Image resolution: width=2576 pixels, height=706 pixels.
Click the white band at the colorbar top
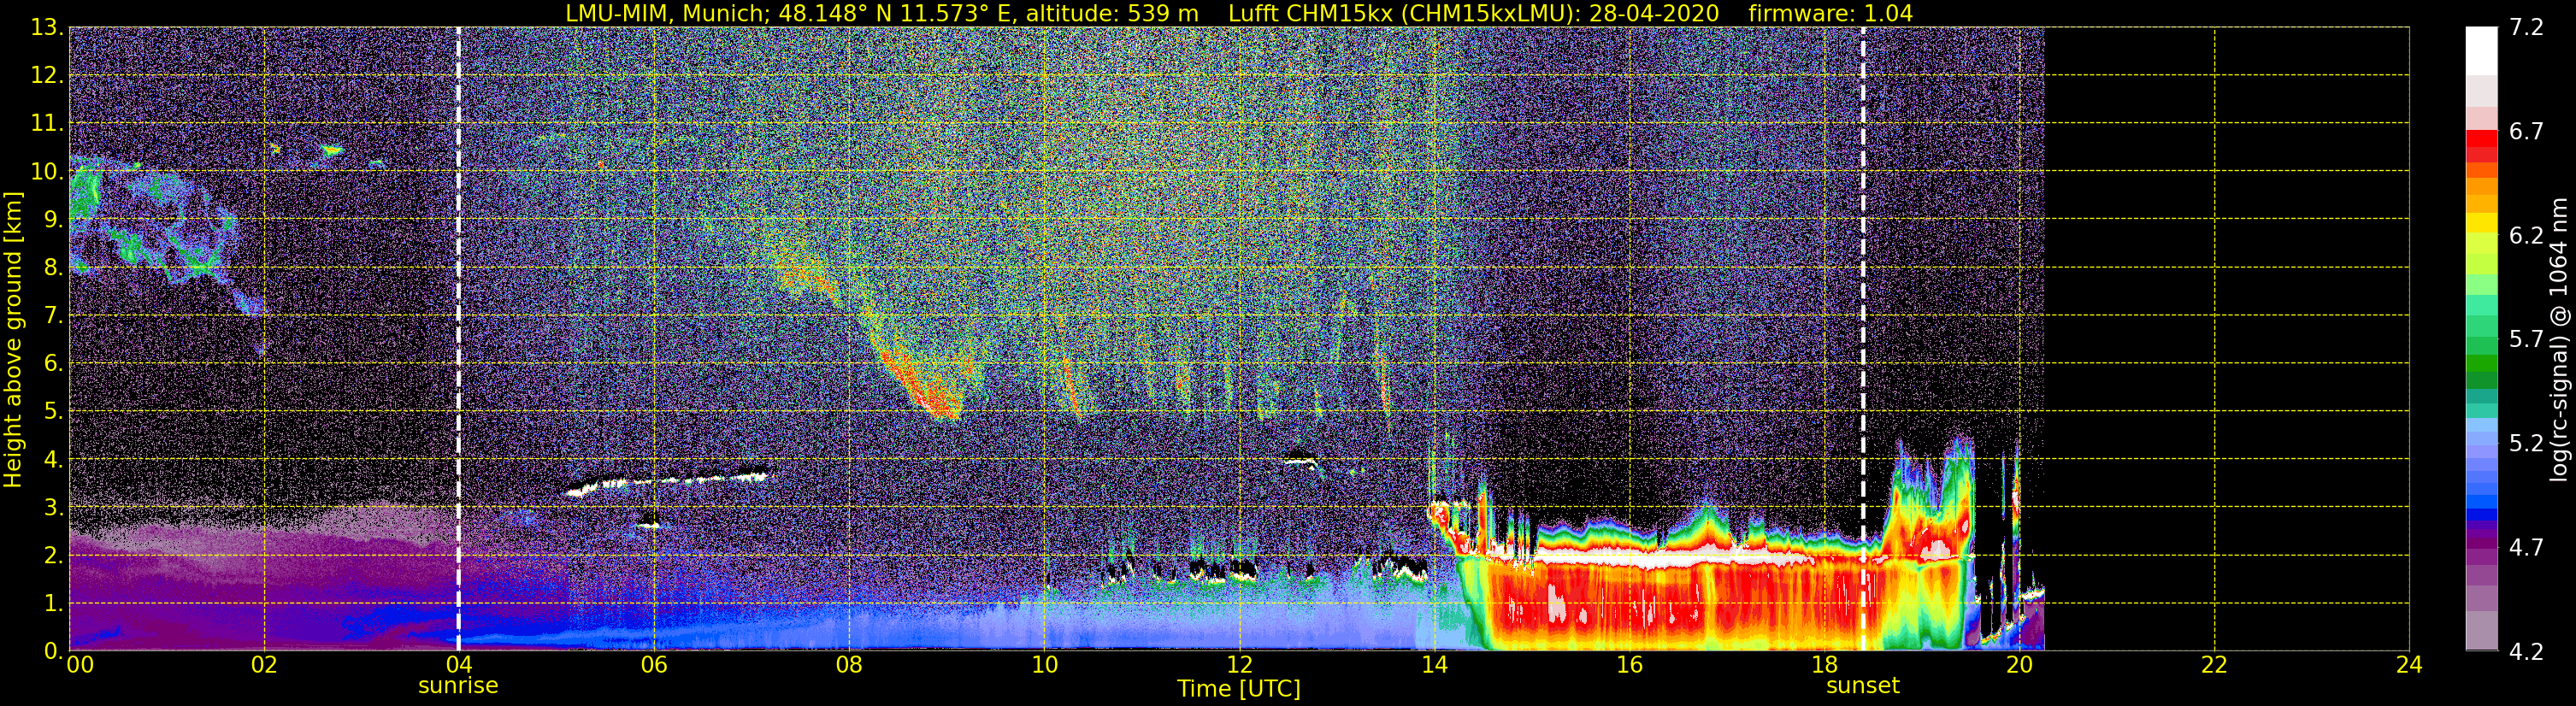[2481, 50]
